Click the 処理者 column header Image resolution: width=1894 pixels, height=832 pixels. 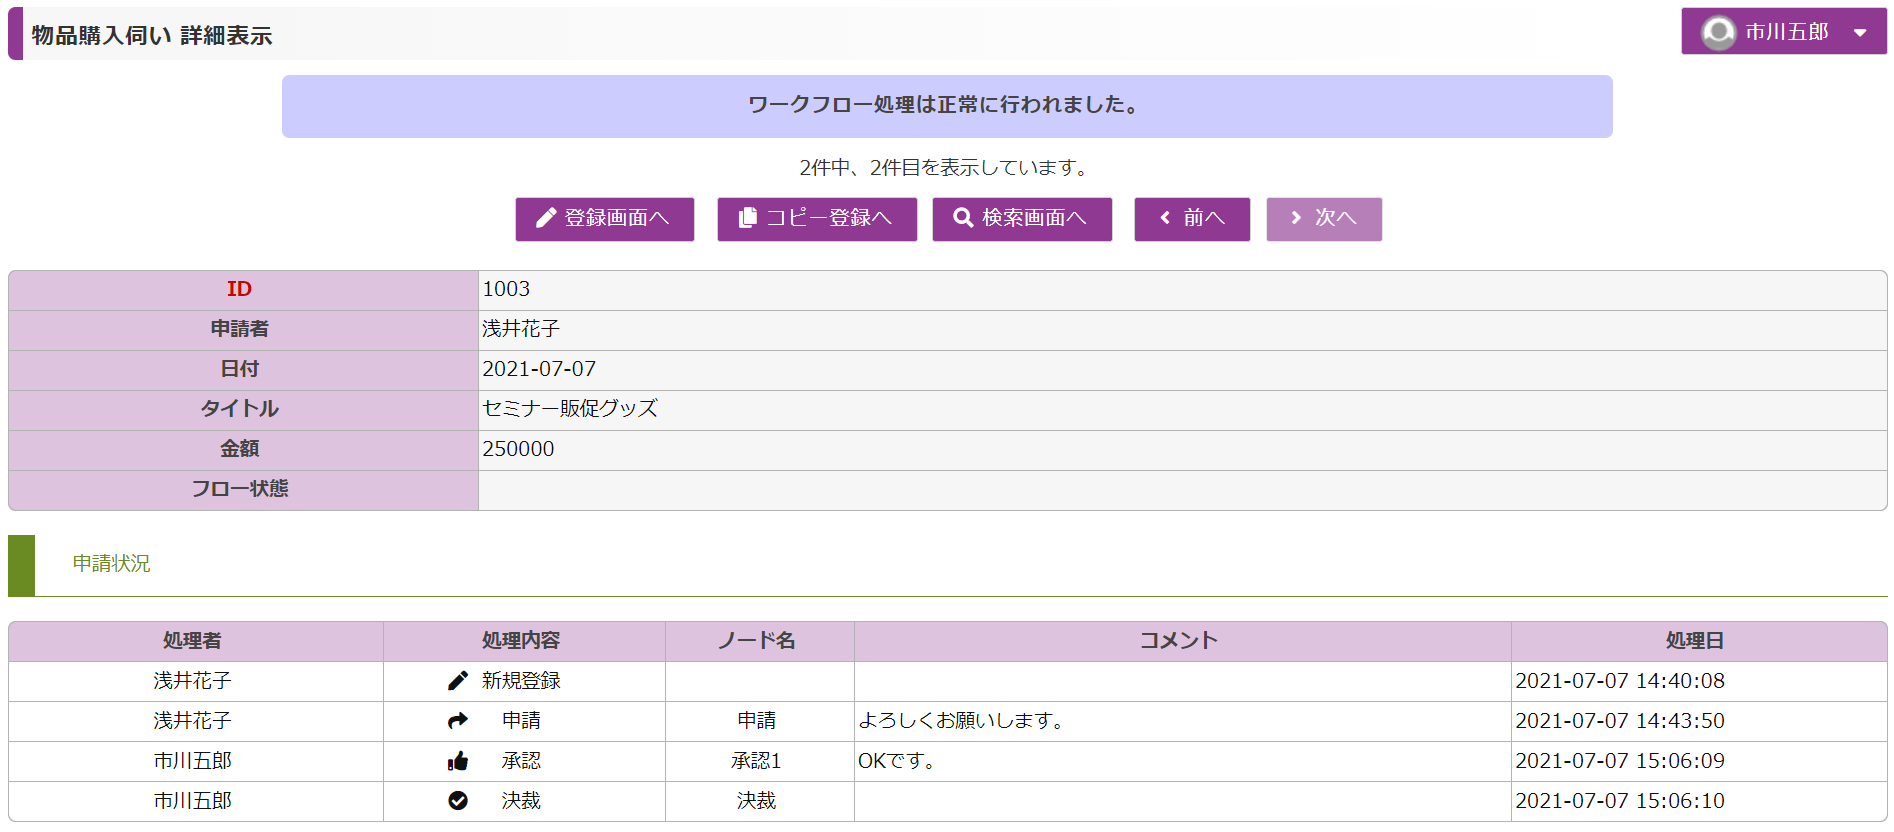(x=192, y=641)
